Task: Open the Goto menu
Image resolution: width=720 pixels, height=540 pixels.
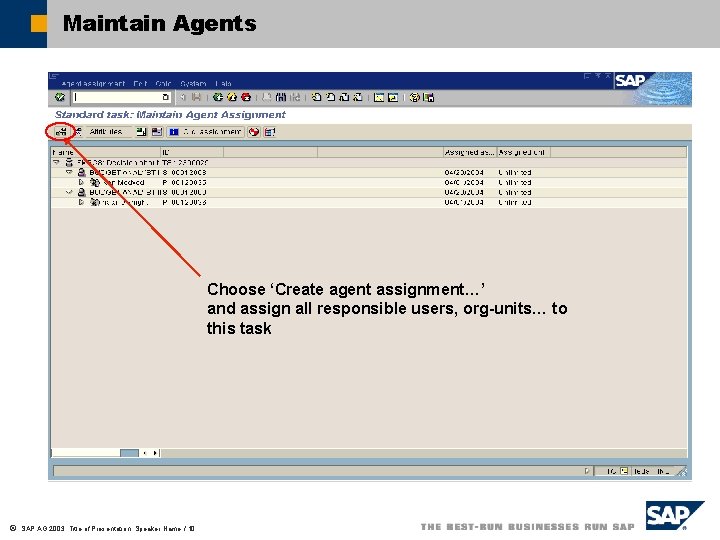Action: (x=163, y=84)
